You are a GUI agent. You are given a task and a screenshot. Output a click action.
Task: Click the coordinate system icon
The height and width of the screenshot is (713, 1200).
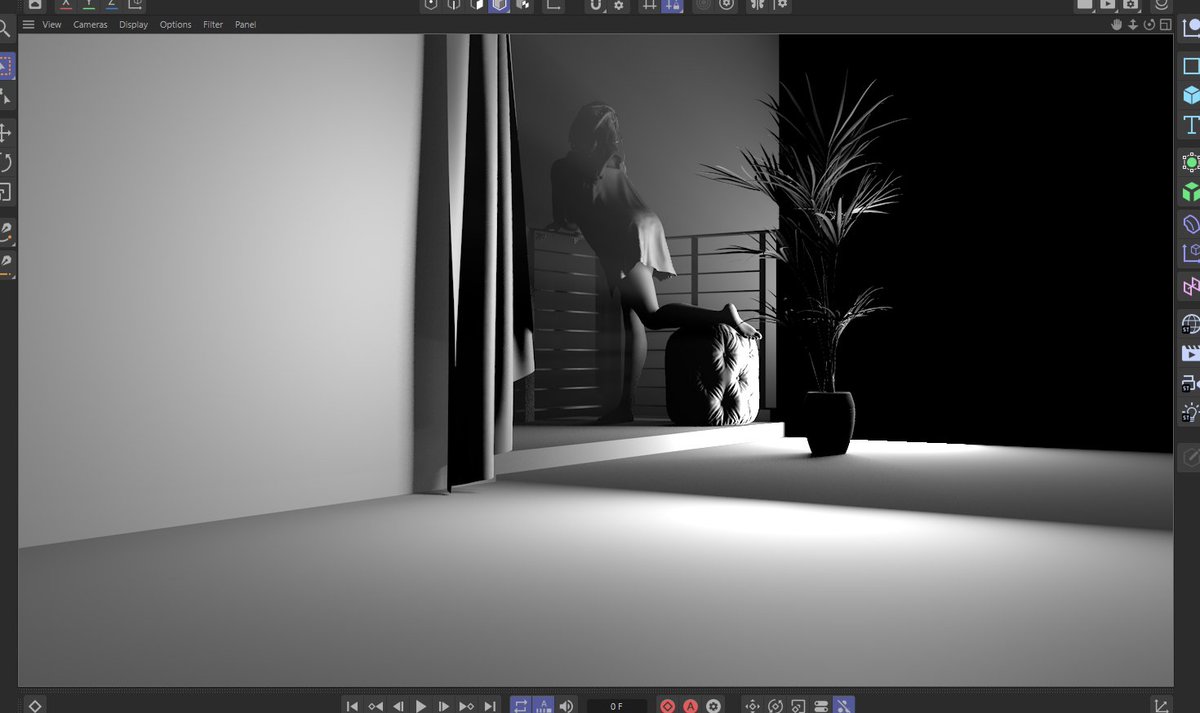point(134,5)
